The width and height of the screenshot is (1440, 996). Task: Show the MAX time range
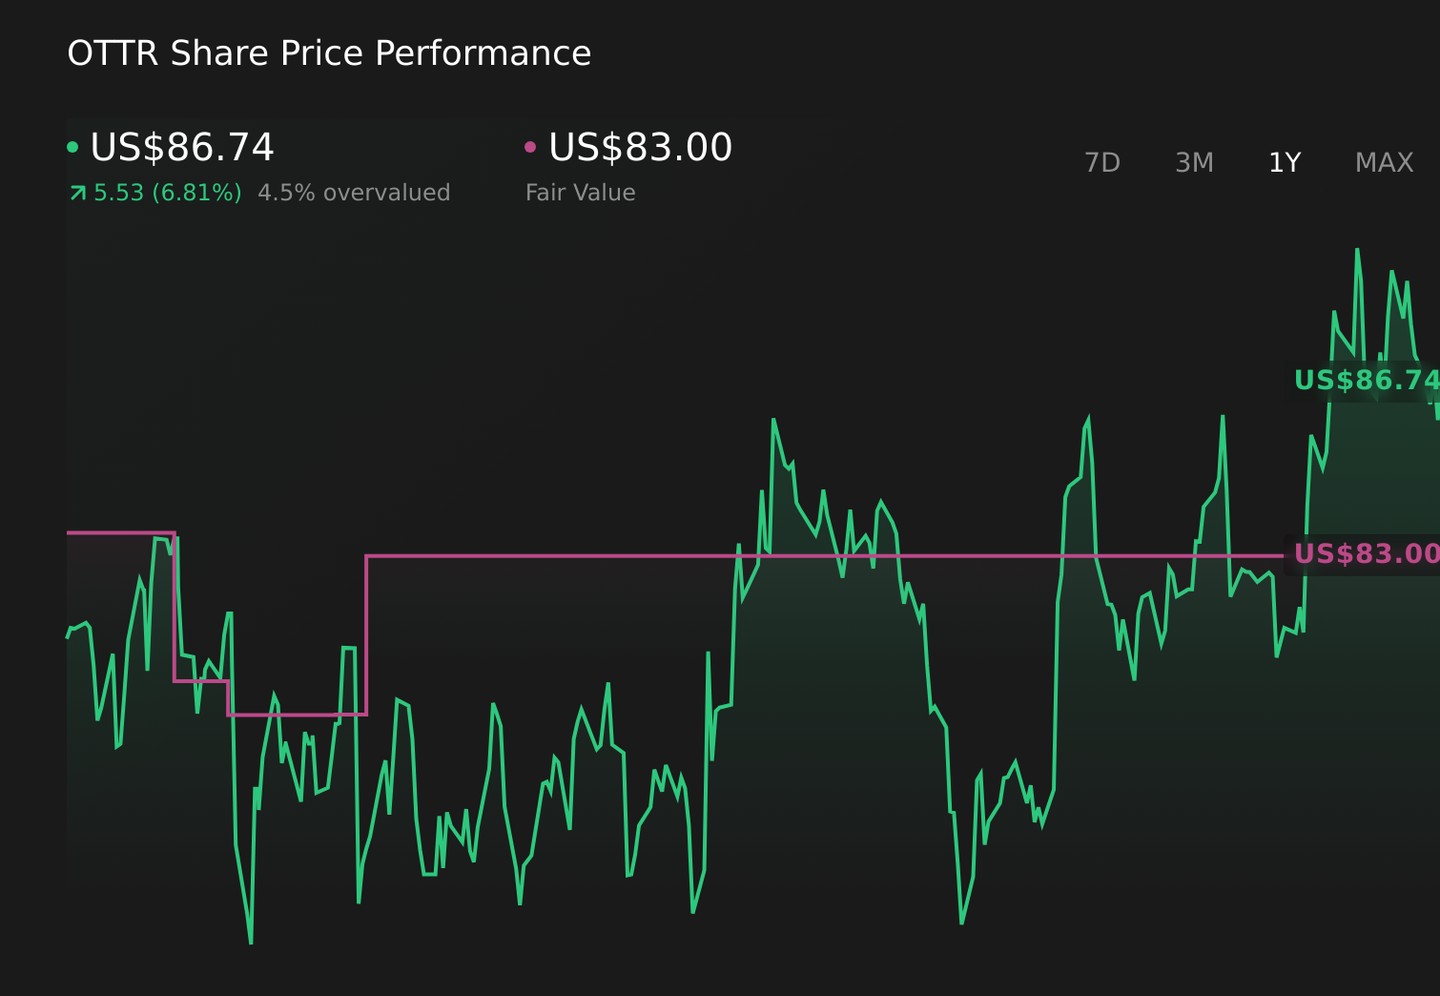point(1384,162)
